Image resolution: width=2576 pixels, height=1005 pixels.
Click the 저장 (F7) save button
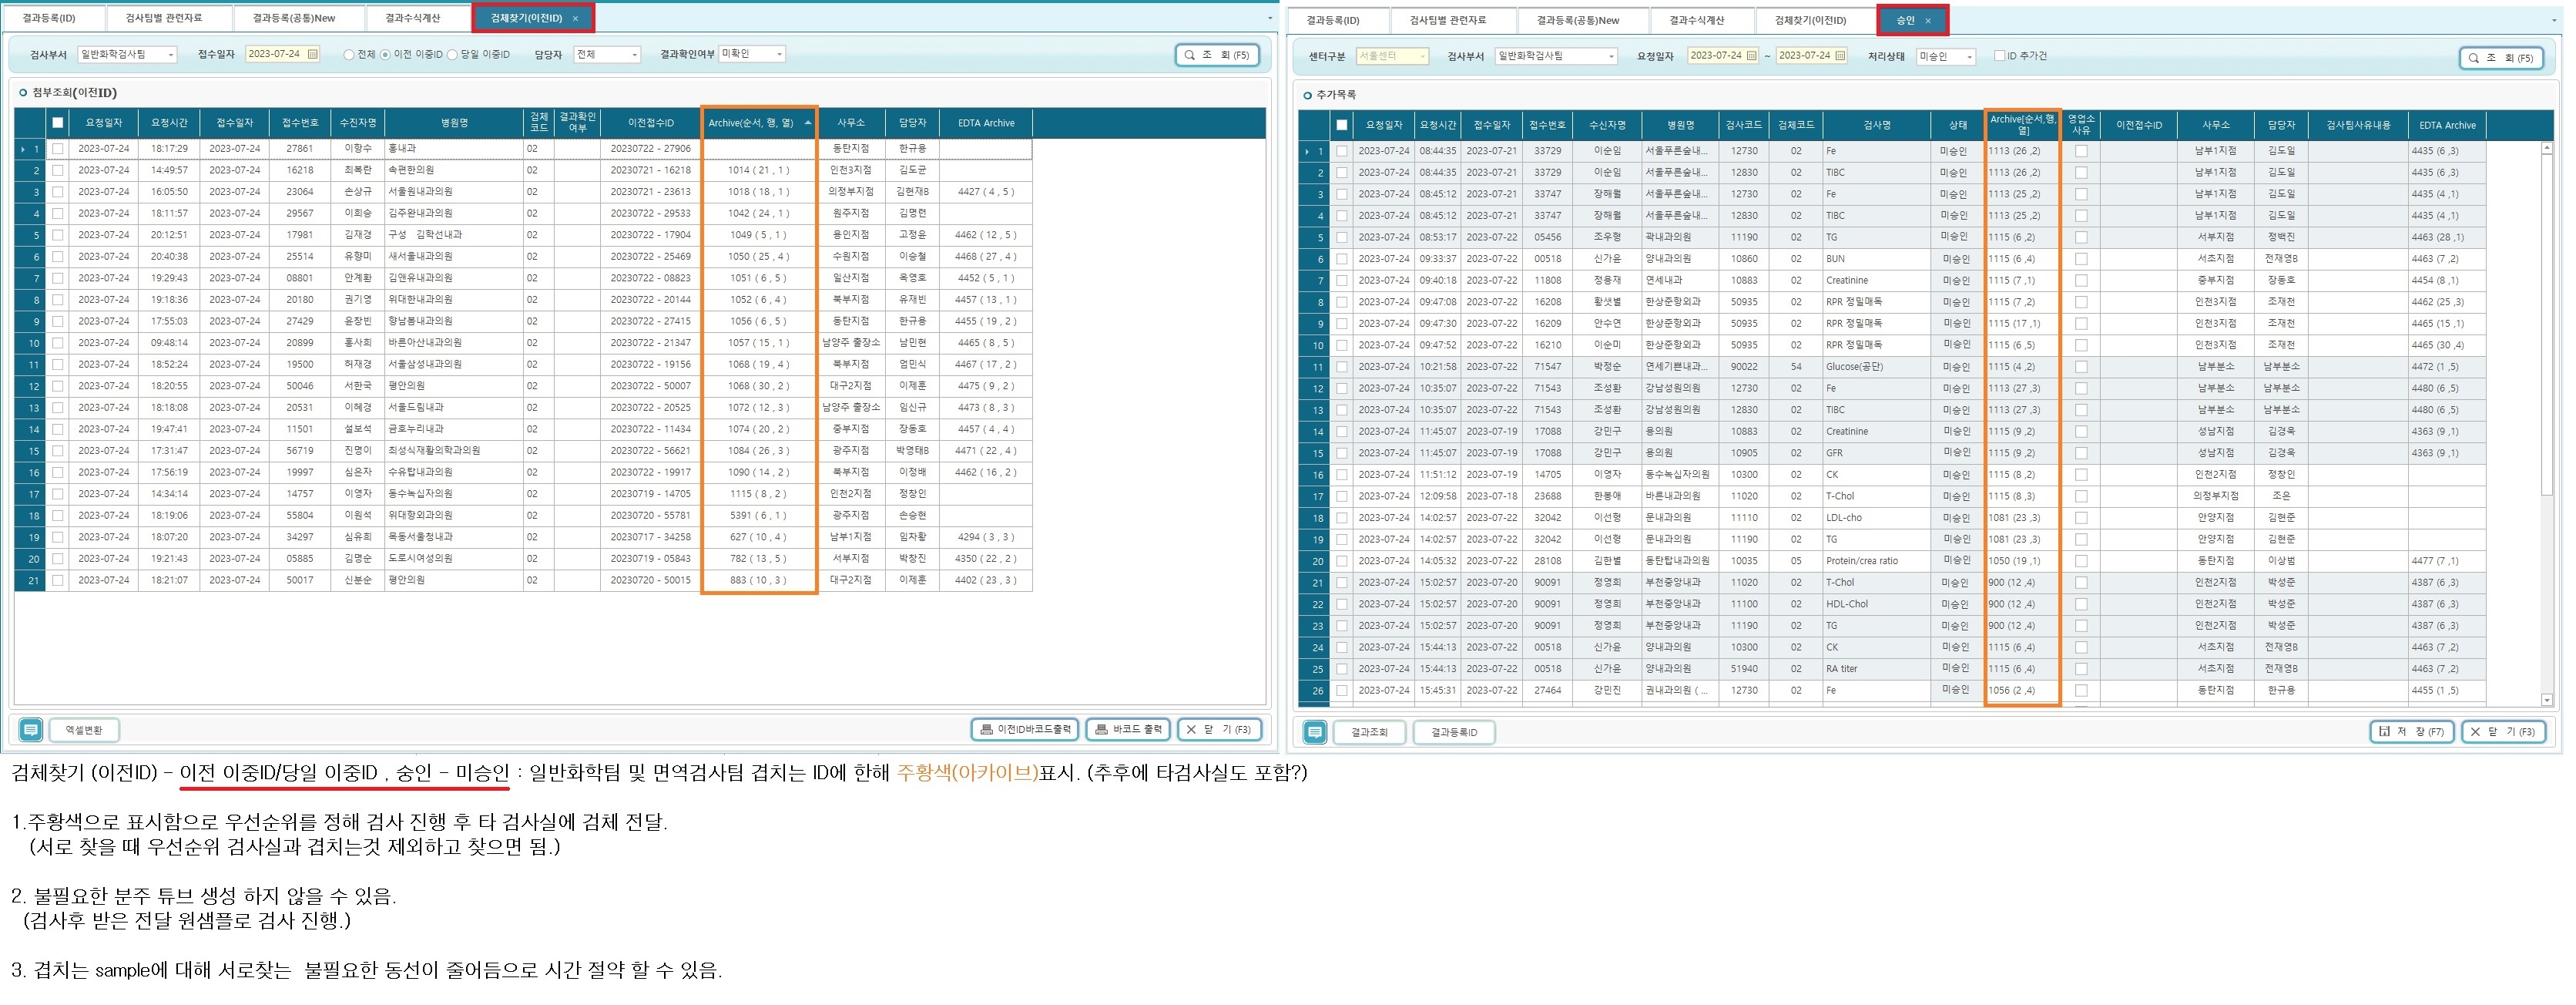[2411, 732]
